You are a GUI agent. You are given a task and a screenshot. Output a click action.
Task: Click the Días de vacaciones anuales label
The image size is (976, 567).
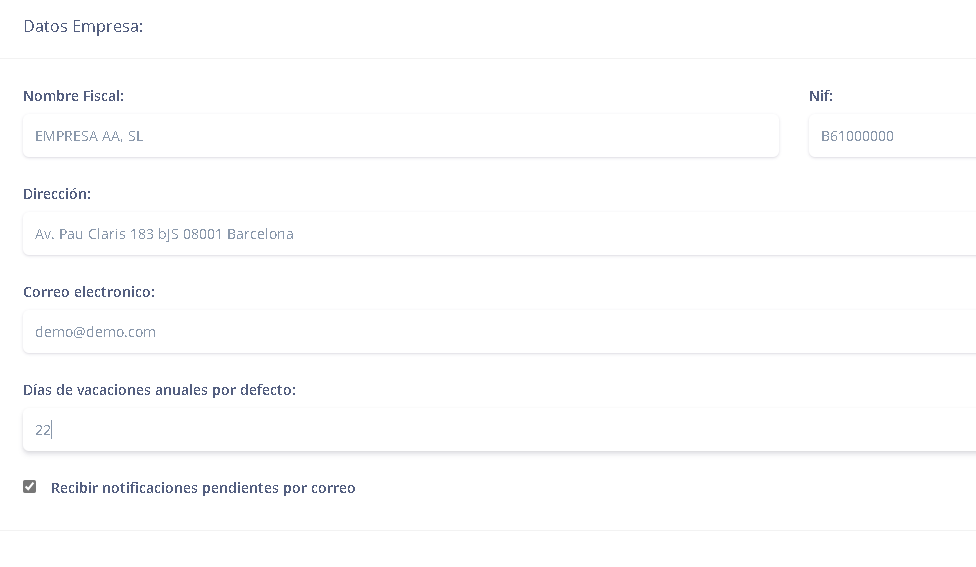pyautogui.click(x=159, y=390)
